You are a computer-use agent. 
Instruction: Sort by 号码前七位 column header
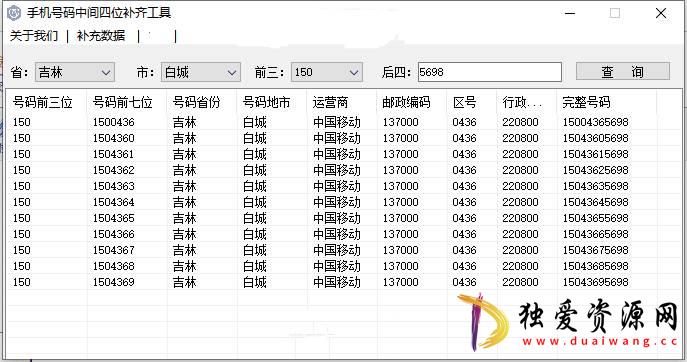coord(122,103)
